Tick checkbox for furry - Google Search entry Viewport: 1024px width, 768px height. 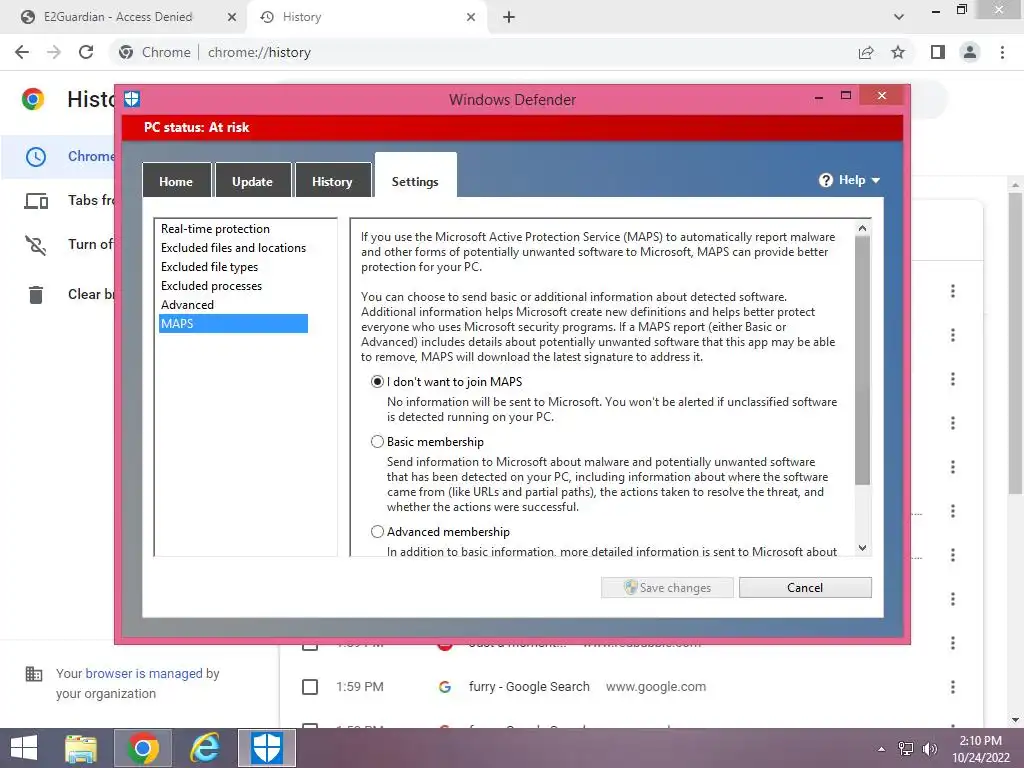(310, 687)
